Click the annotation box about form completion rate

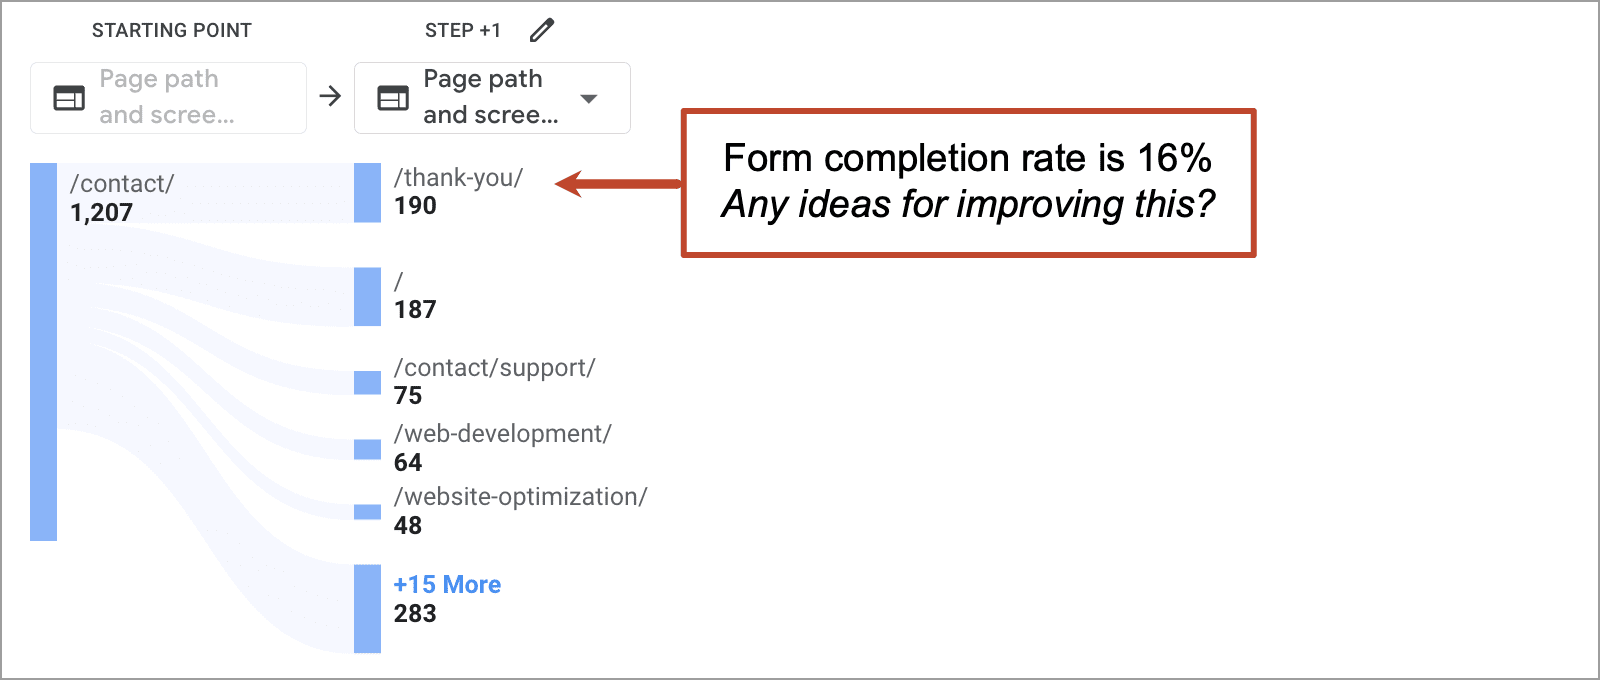click(967, 183)
